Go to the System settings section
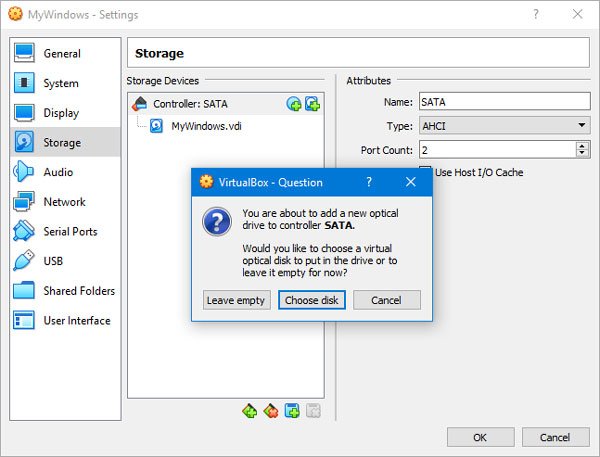The height and width of the screenshot is (457, 600). 61,84
